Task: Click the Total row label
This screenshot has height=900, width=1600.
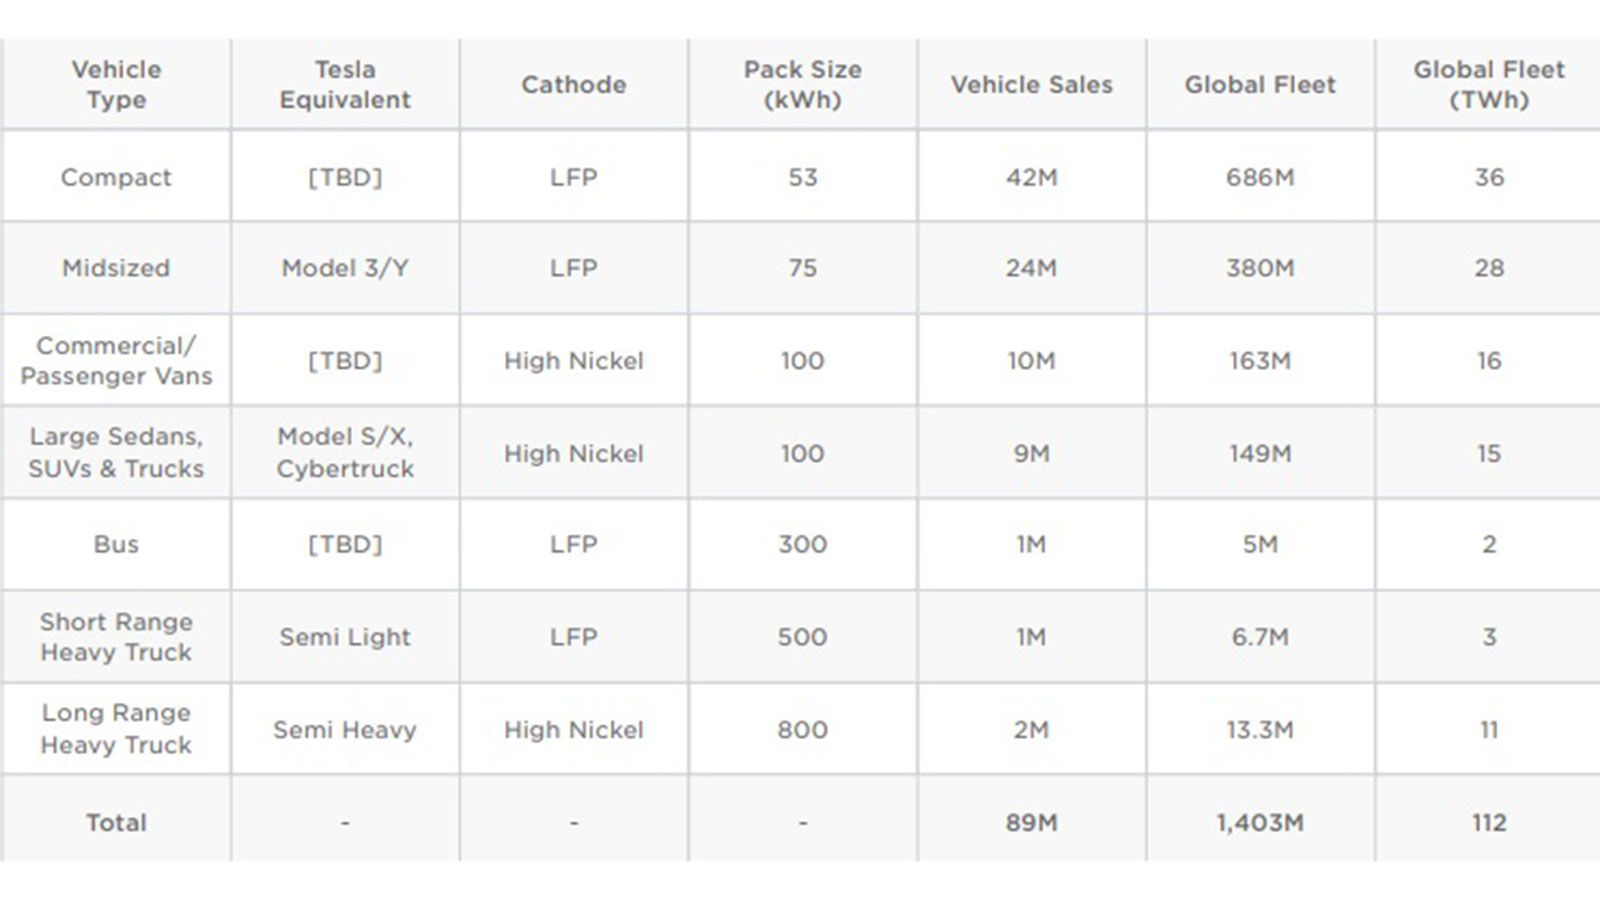Action: coord(116,823)
